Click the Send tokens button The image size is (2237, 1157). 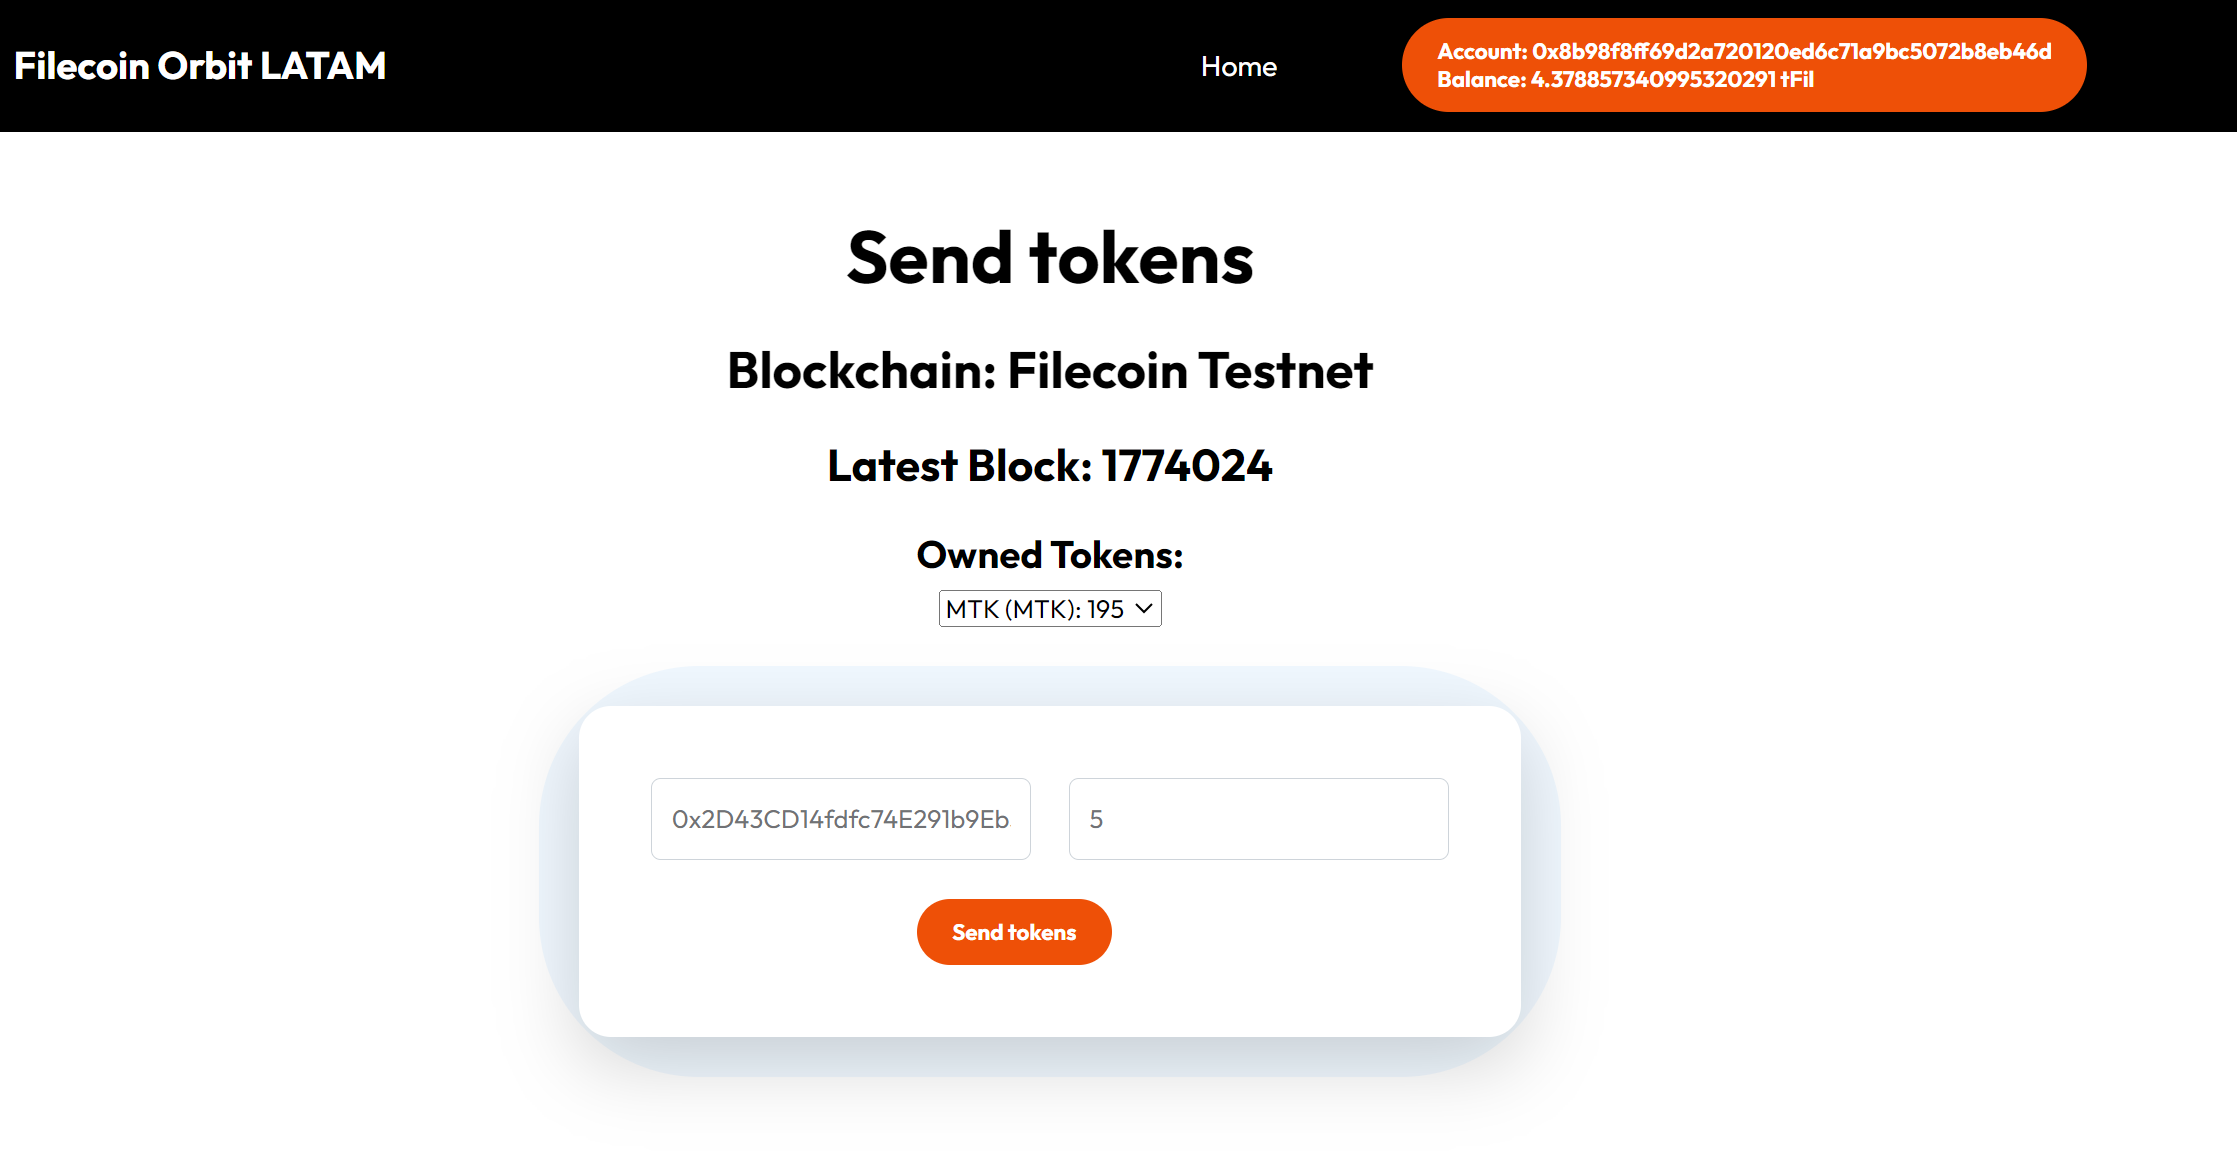pyautogui.click(x=1015, y=931)
